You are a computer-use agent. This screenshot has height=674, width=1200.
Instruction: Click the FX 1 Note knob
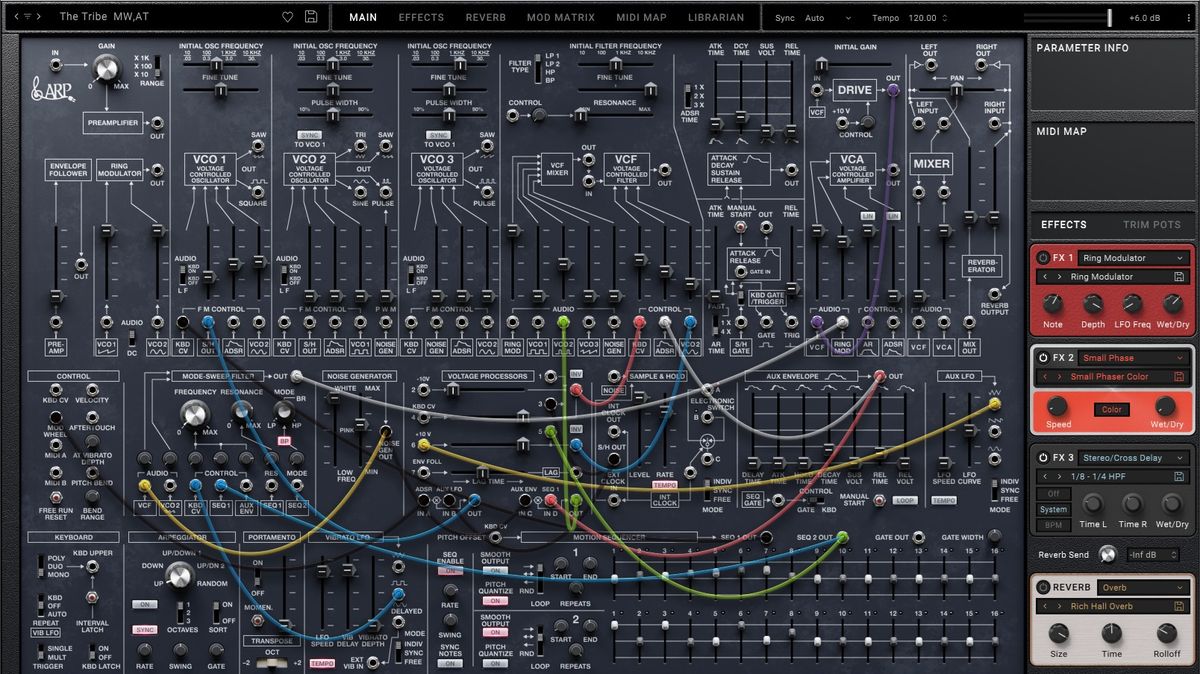[x=1052, y=303]
